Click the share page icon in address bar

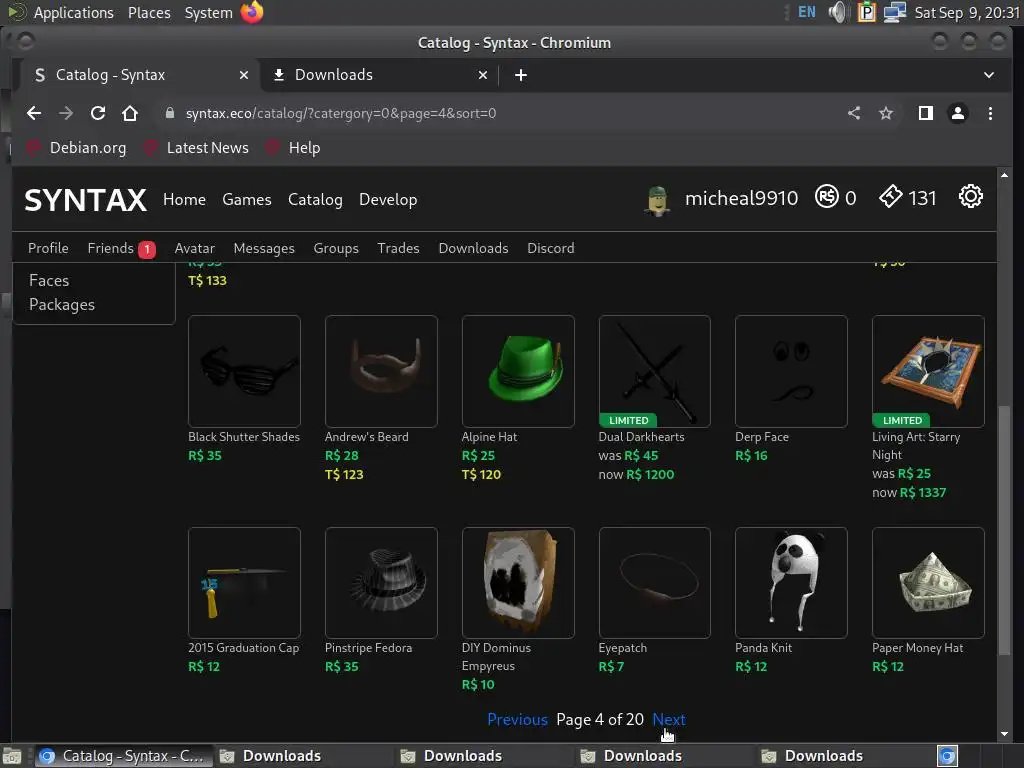(x=854, y=113)
